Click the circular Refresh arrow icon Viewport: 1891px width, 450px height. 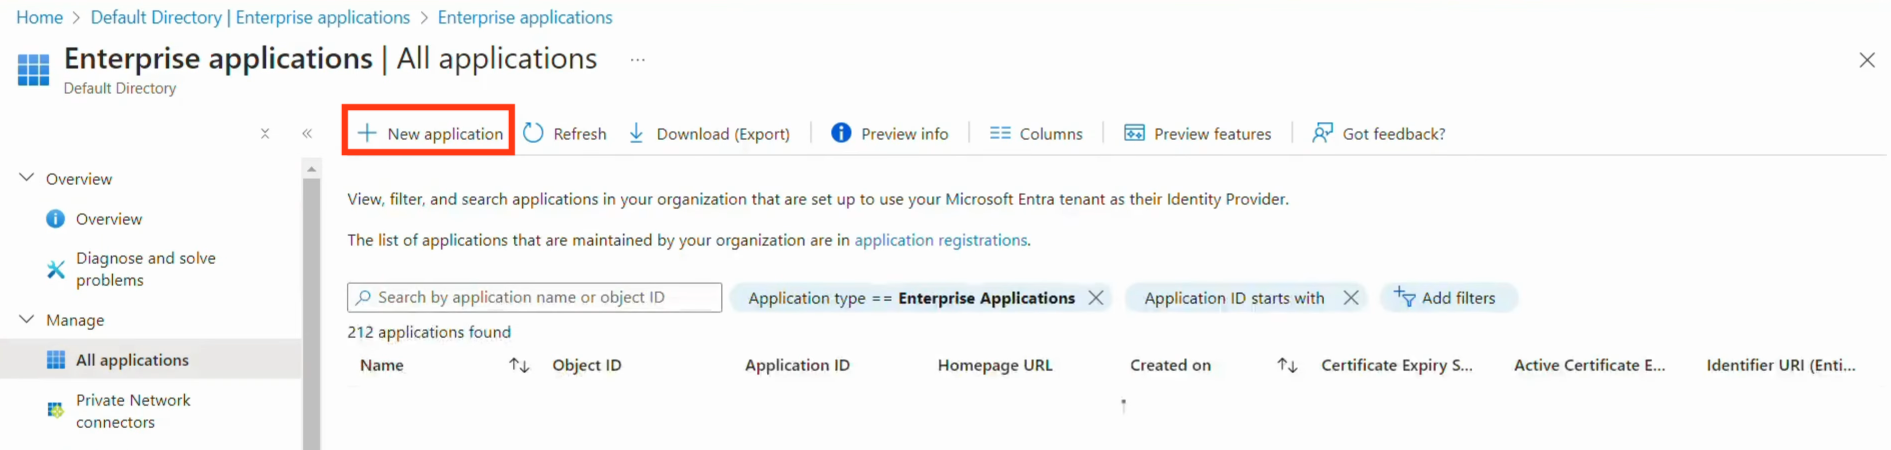click(x=533, y=133)
